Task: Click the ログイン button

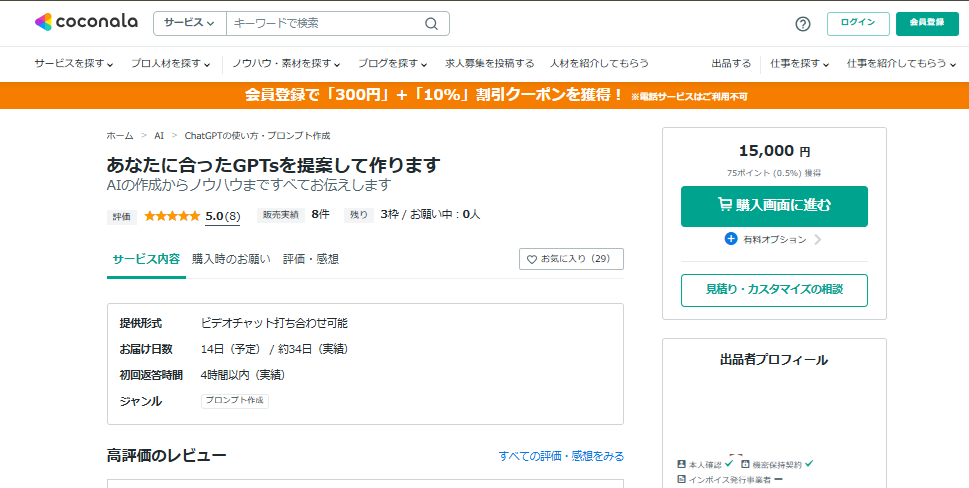Action: pyautogui.click(x=858, y=23)
